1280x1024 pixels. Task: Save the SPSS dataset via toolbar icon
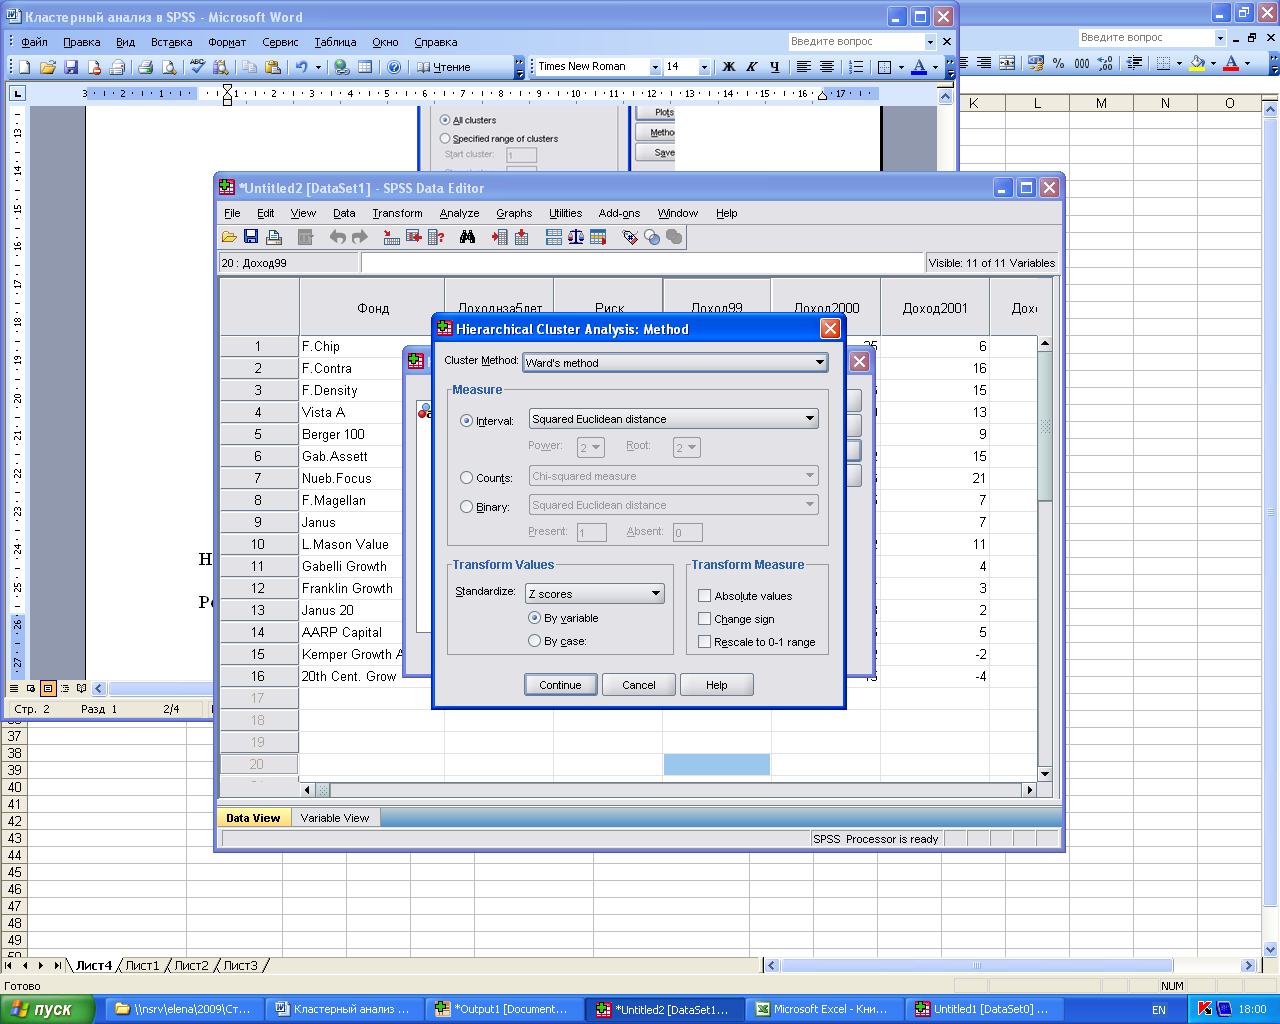coord(251,237)
